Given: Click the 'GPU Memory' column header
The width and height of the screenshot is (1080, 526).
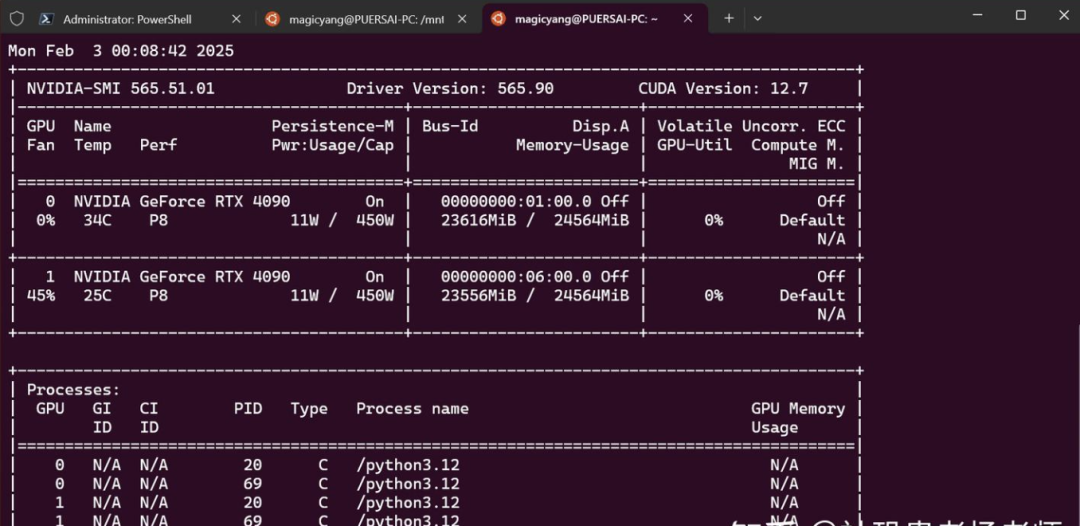Looking at the screenshot, I should (798, 409).
